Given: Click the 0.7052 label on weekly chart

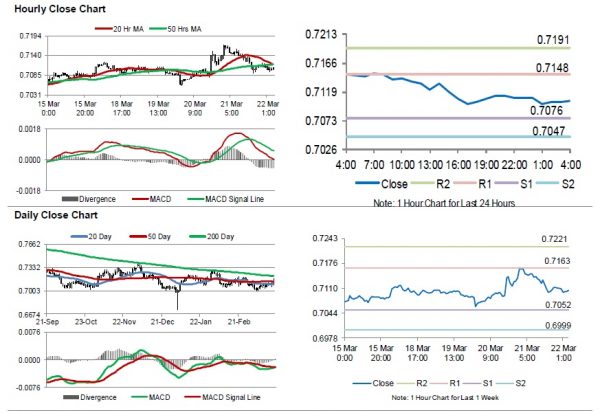Looking at the screenshot, I should pyautogui.click(x=554, y=305).
